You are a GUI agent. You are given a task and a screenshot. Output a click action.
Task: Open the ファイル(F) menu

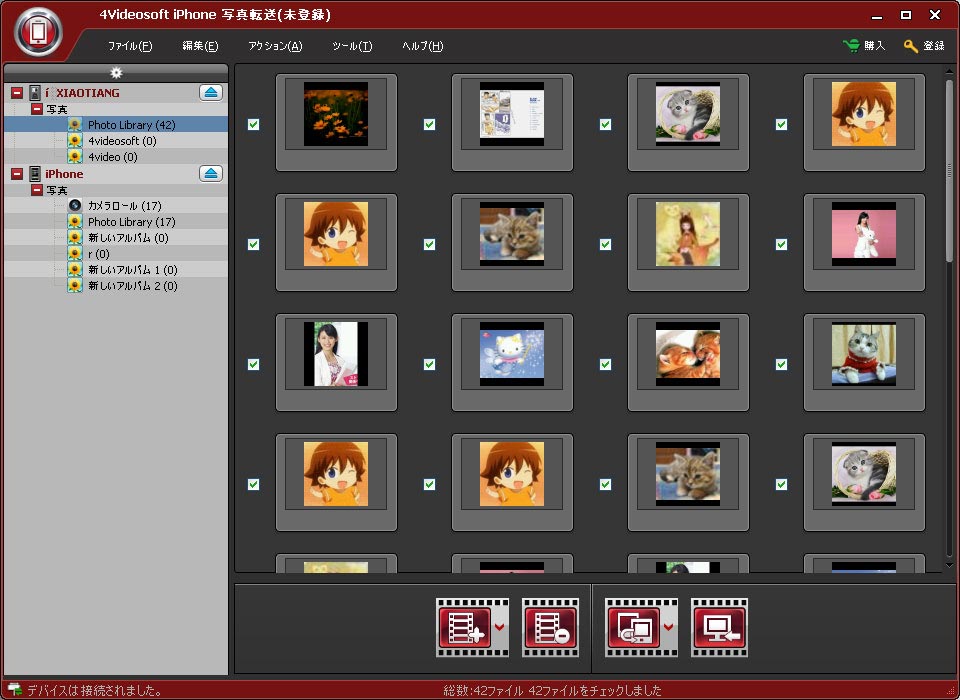(x=130, y=46)
